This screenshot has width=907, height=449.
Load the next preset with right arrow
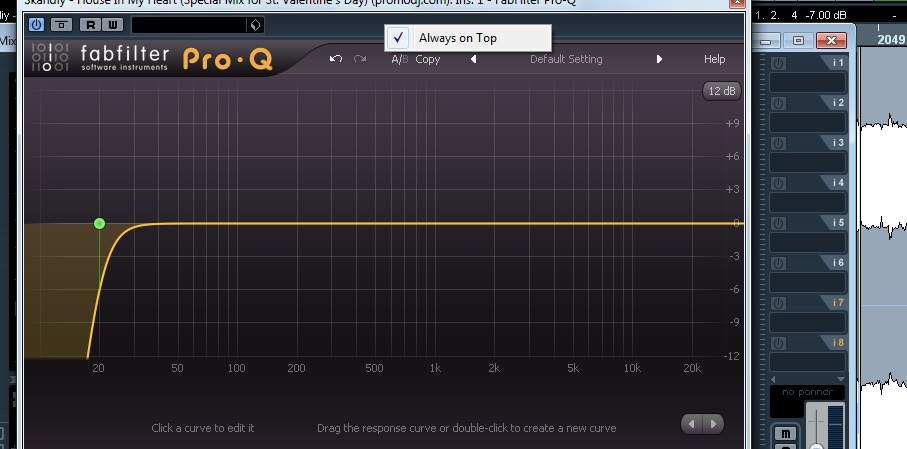(x=659, y=59)
